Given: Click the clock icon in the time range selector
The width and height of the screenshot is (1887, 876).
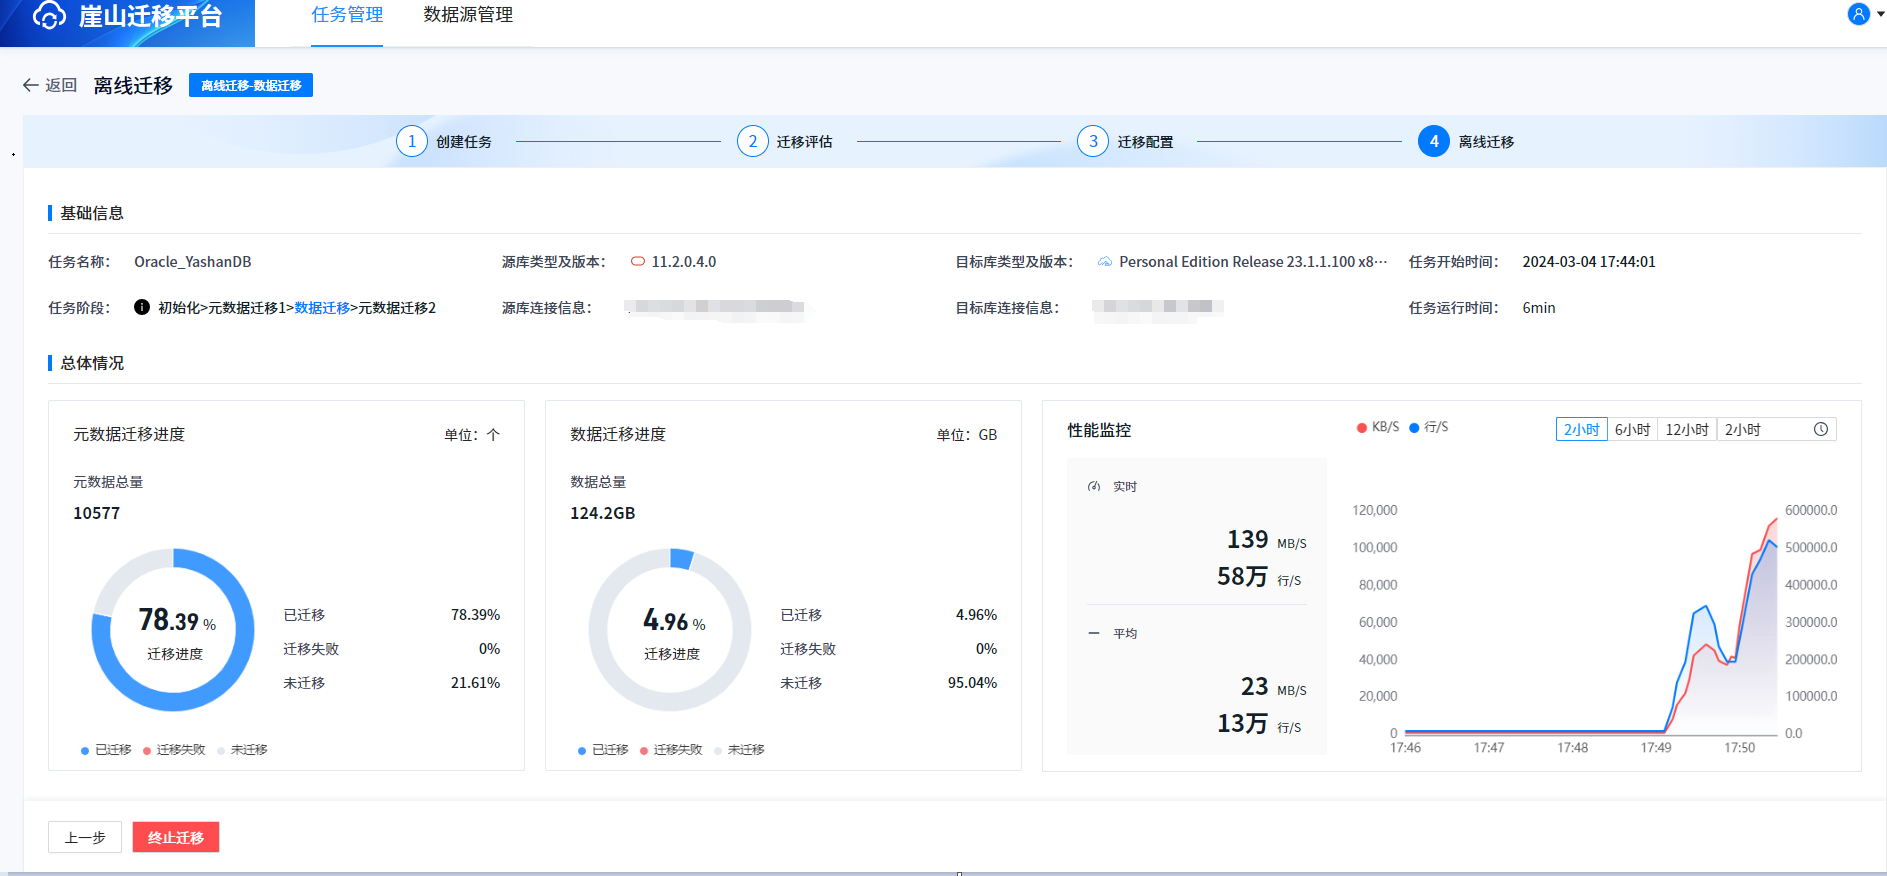Looking at the screenshot, I should [x=1821, y=429].
